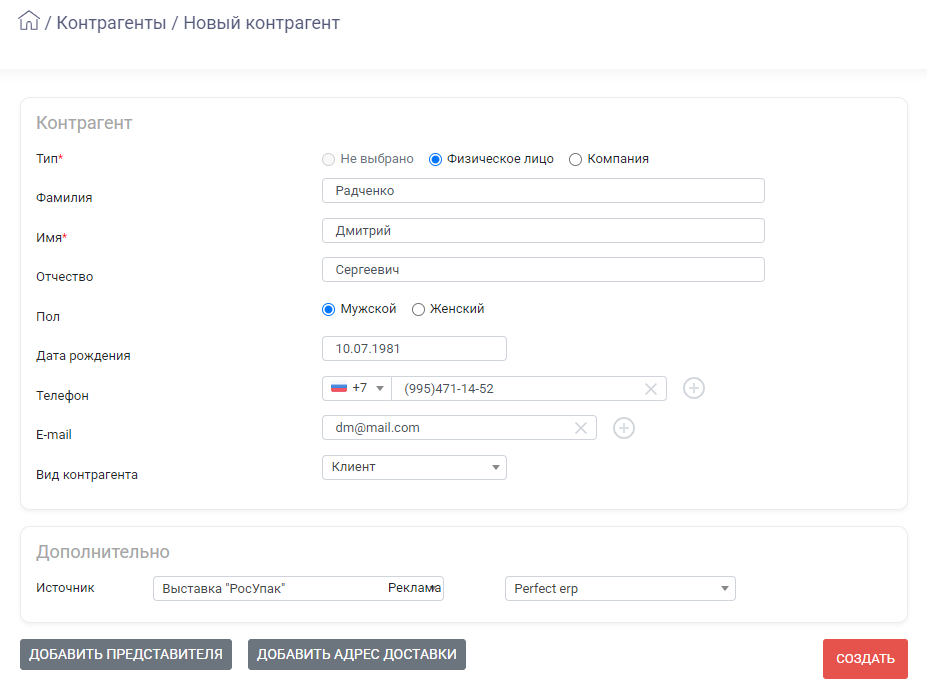The width and height of the screenshot is (927, 695).
Task: Select the Физическое лицо radio option
Action: pyautogui.click(x=435, y=160)
